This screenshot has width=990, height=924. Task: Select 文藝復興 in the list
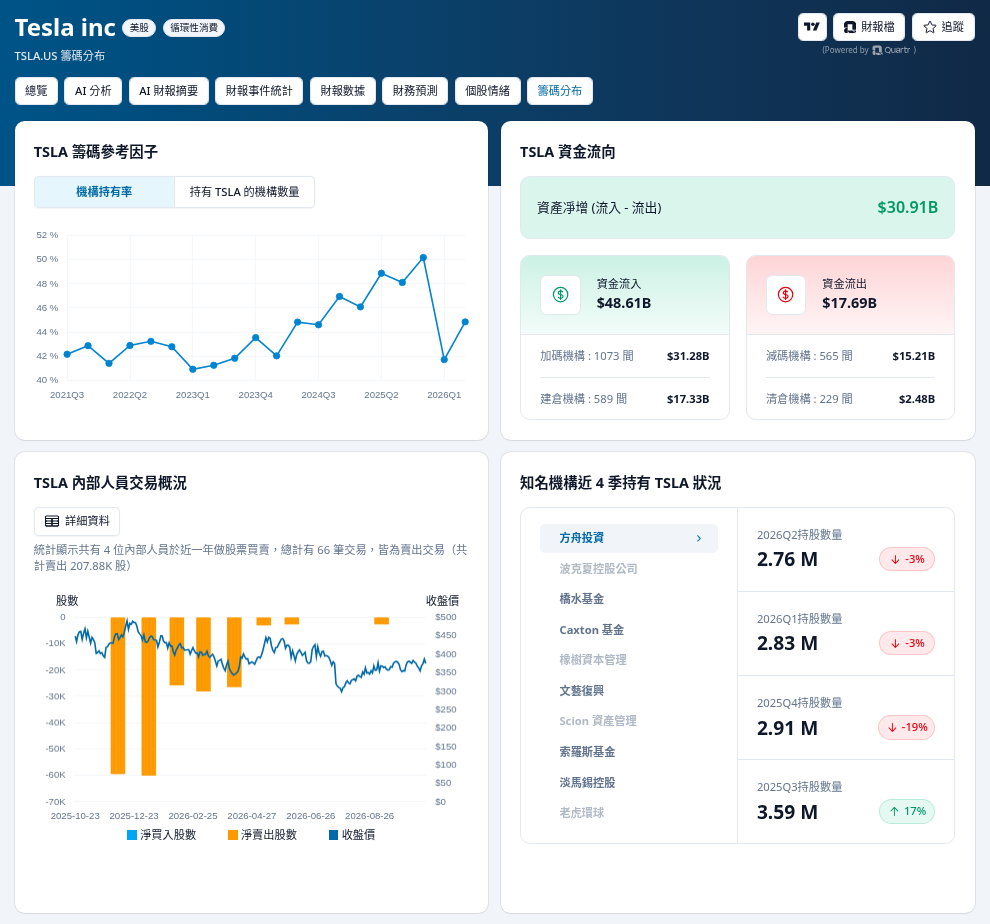pyautogui.click(x=581, y=690)
